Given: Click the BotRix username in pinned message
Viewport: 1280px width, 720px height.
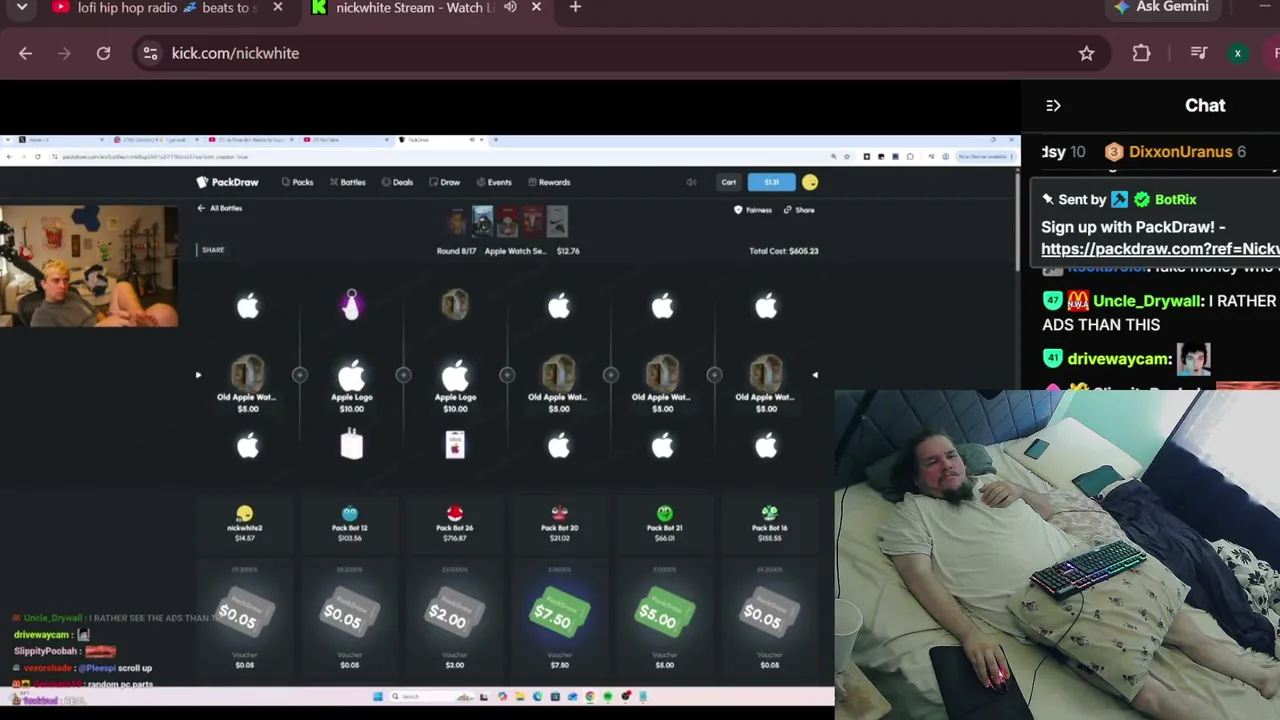Looking at the screenshot, I should (x=1176, y=199).
